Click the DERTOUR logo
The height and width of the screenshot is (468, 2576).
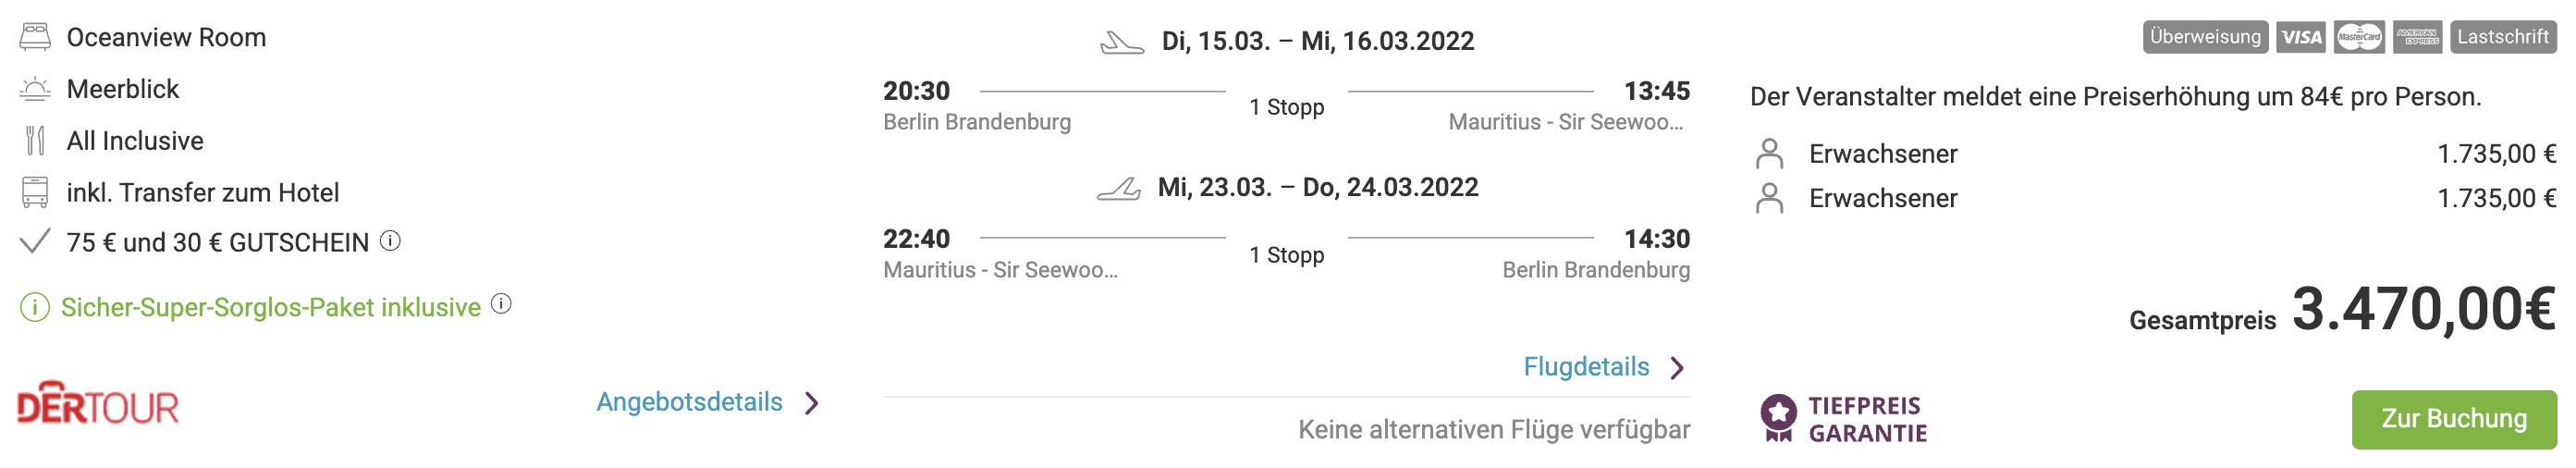click(x=98, y=403)
